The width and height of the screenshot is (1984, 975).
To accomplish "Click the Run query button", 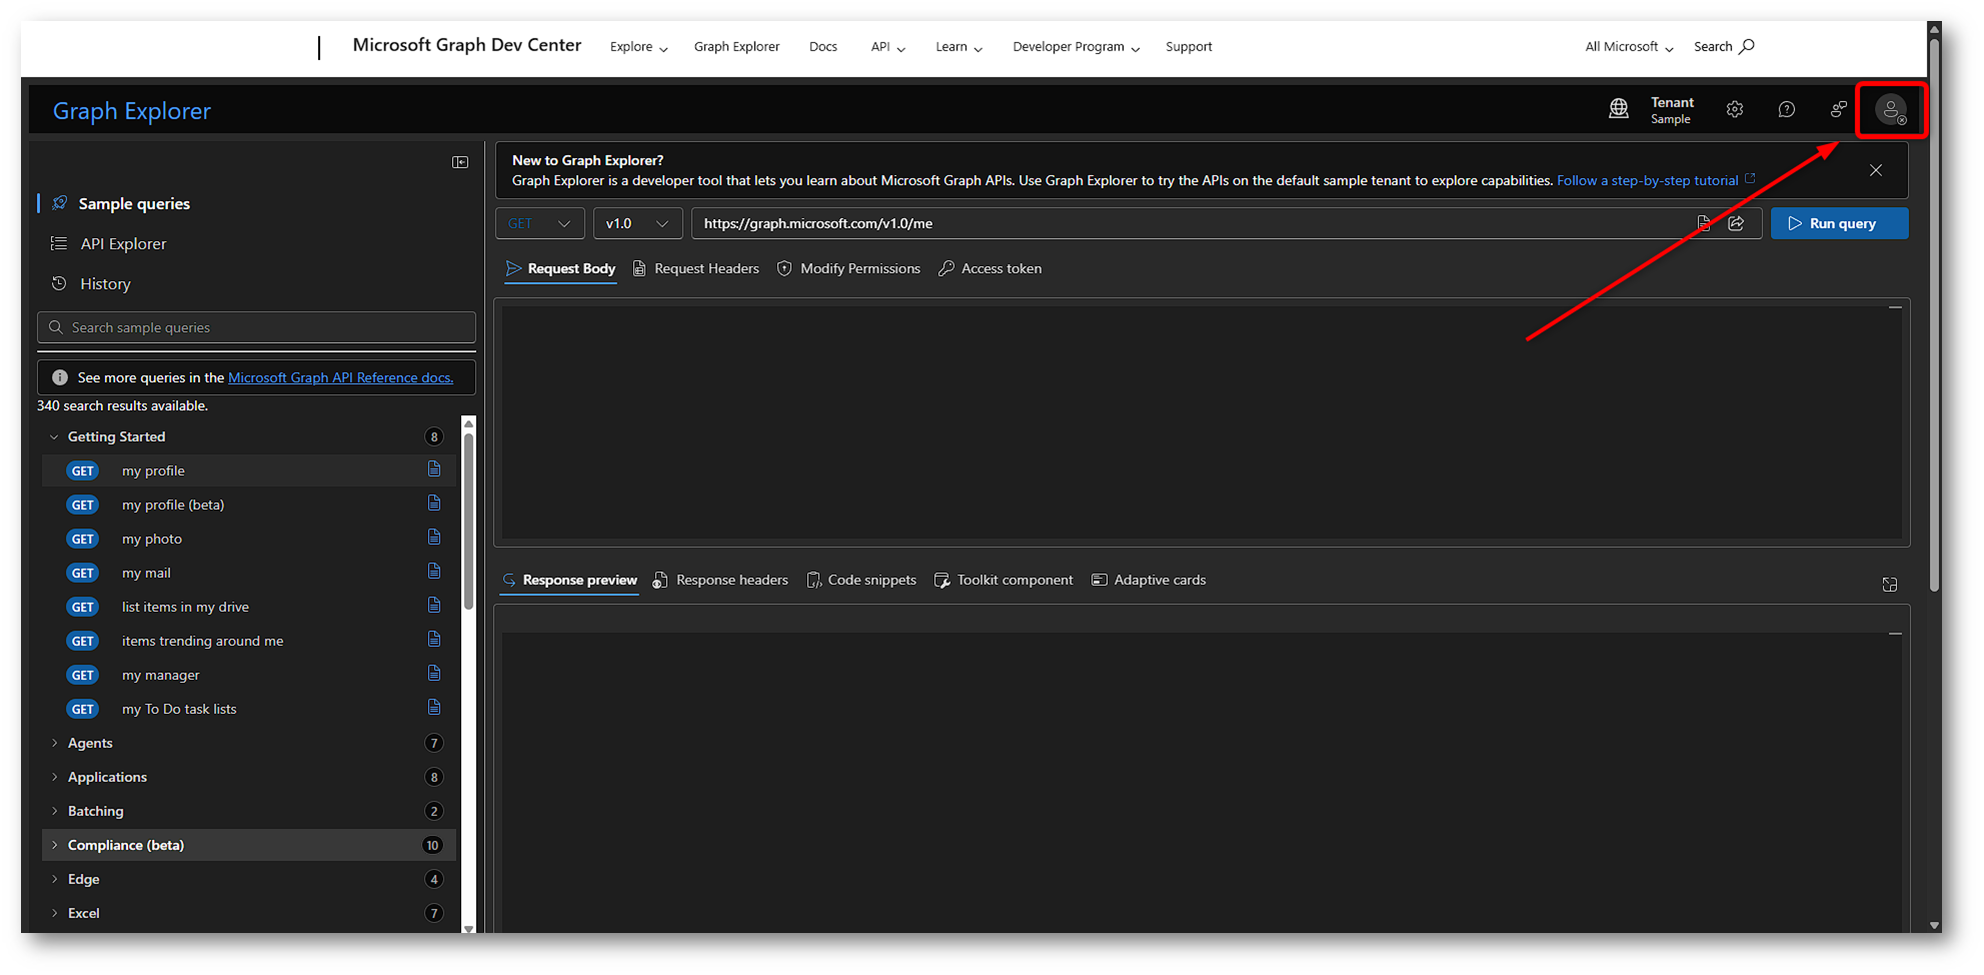I will [x=1839, y=223].
